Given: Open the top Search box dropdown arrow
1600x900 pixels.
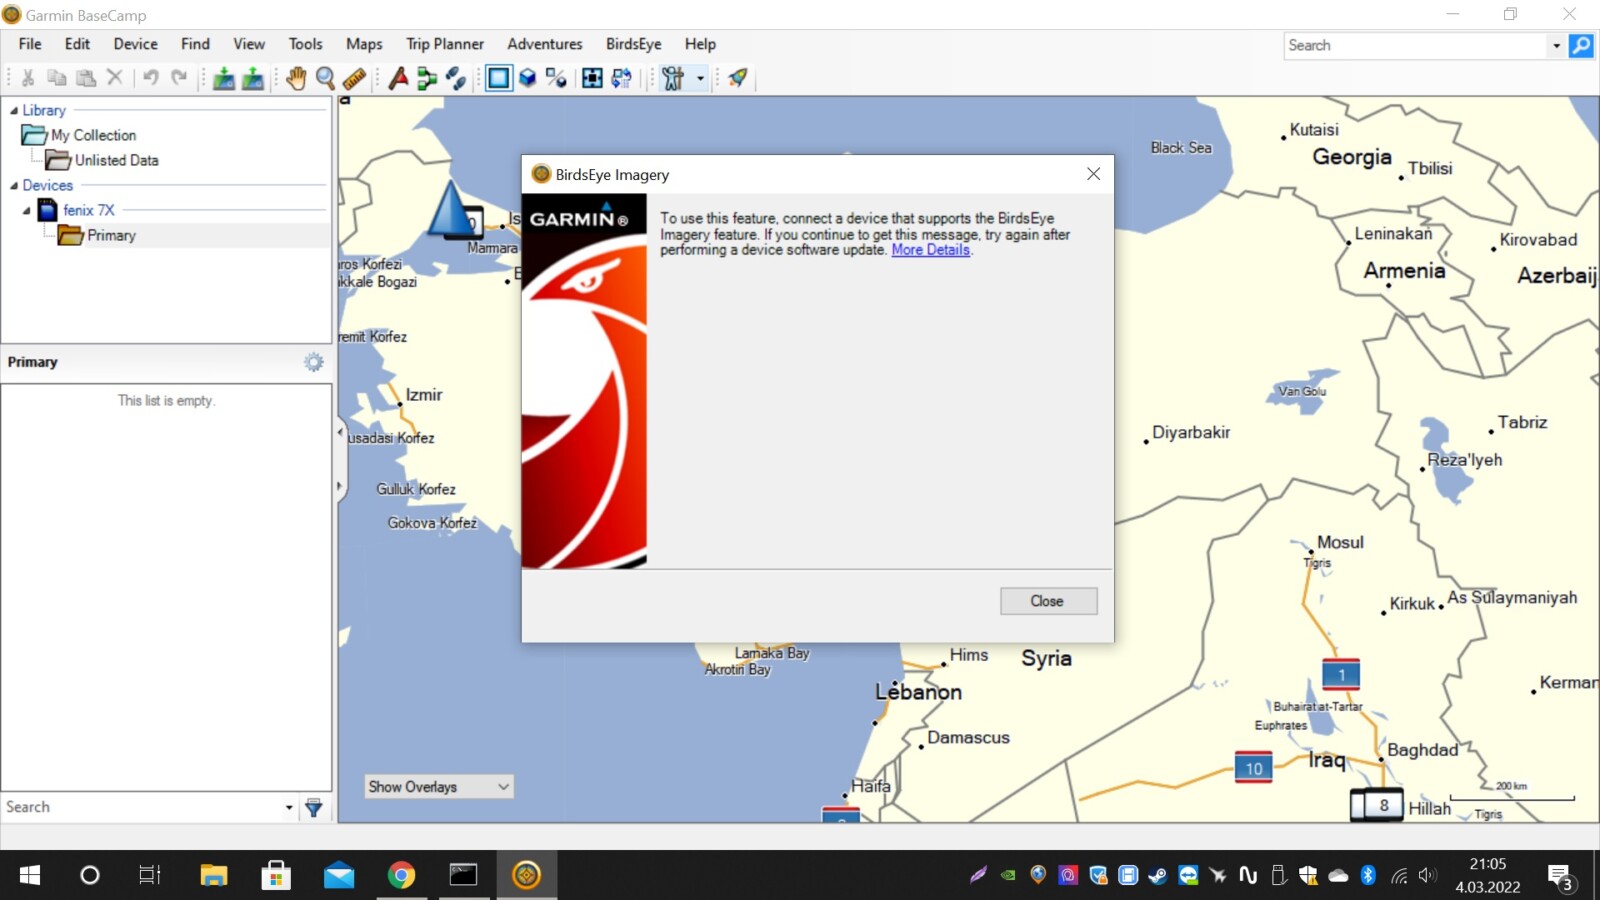Looking at the screenshot, I should point(1556,45).
